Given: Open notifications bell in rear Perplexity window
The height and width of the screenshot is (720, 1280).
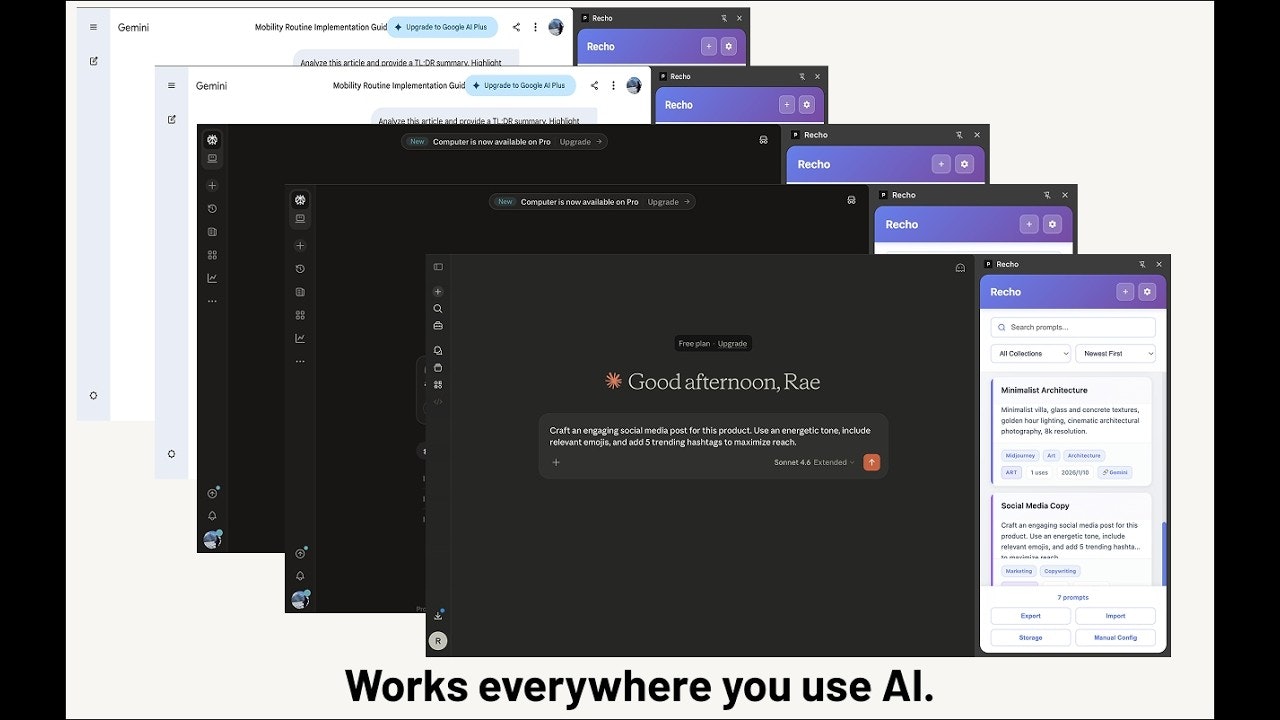Looking at the screenshot, I should point(212,516).
